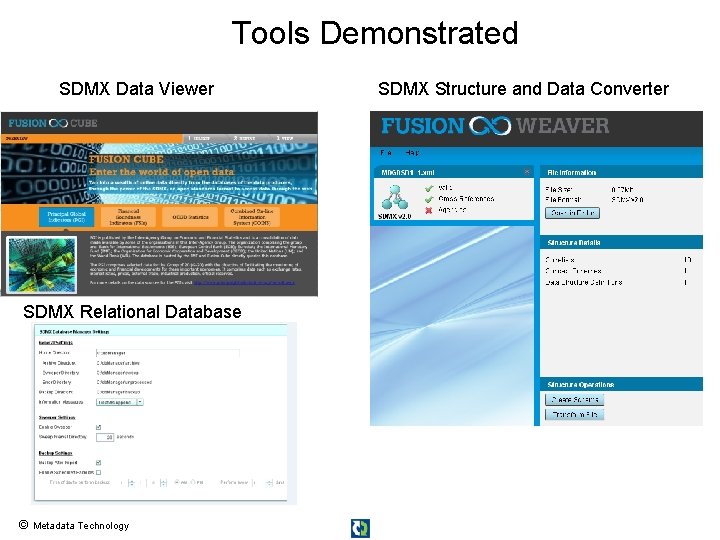Select the AM radio button
720x540 pixels.
[x=177, y=482]
